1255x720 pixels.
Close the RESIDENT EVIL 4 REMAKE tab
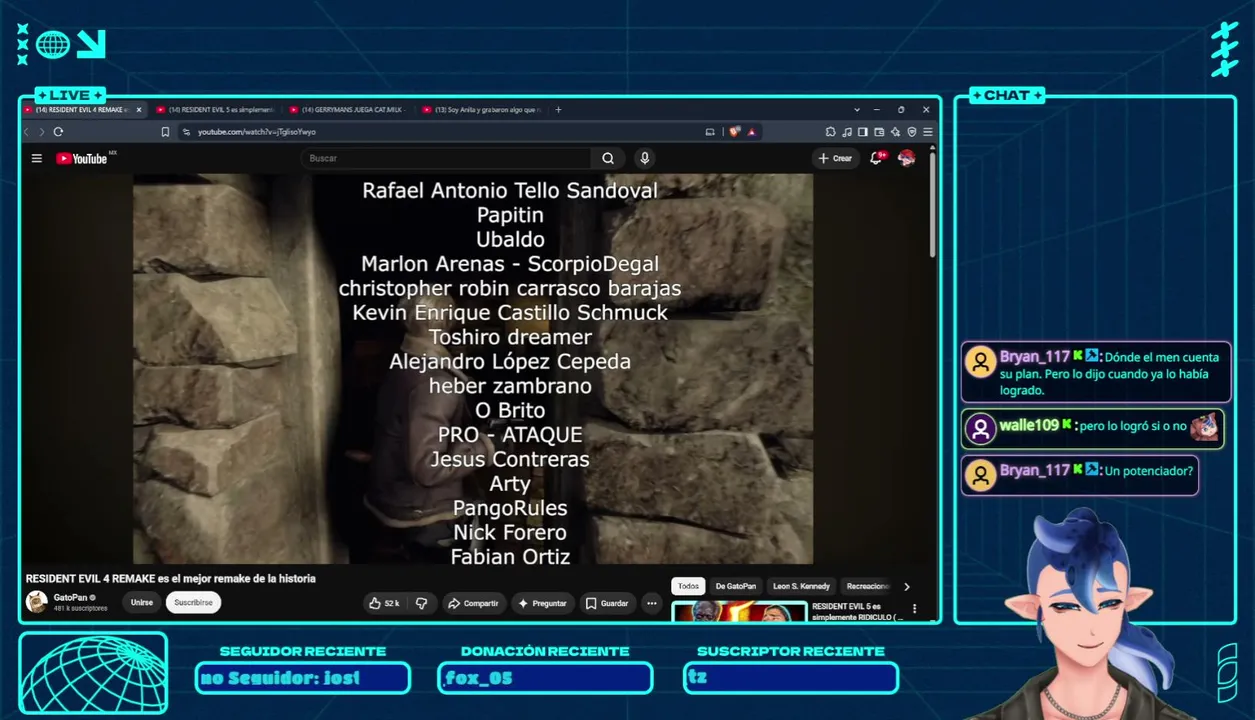coord(139,109)
